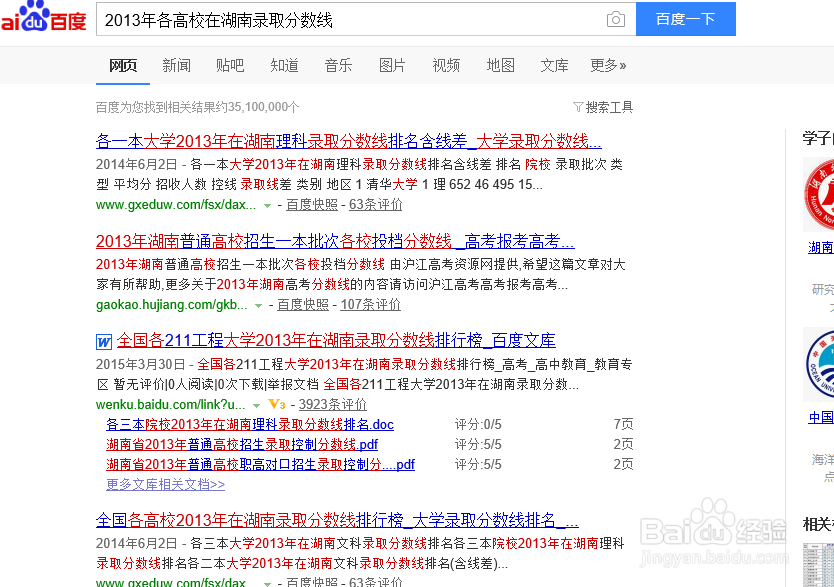
Task: Click the blue ocean university emblem thumbnail
Action: point(819,365)
